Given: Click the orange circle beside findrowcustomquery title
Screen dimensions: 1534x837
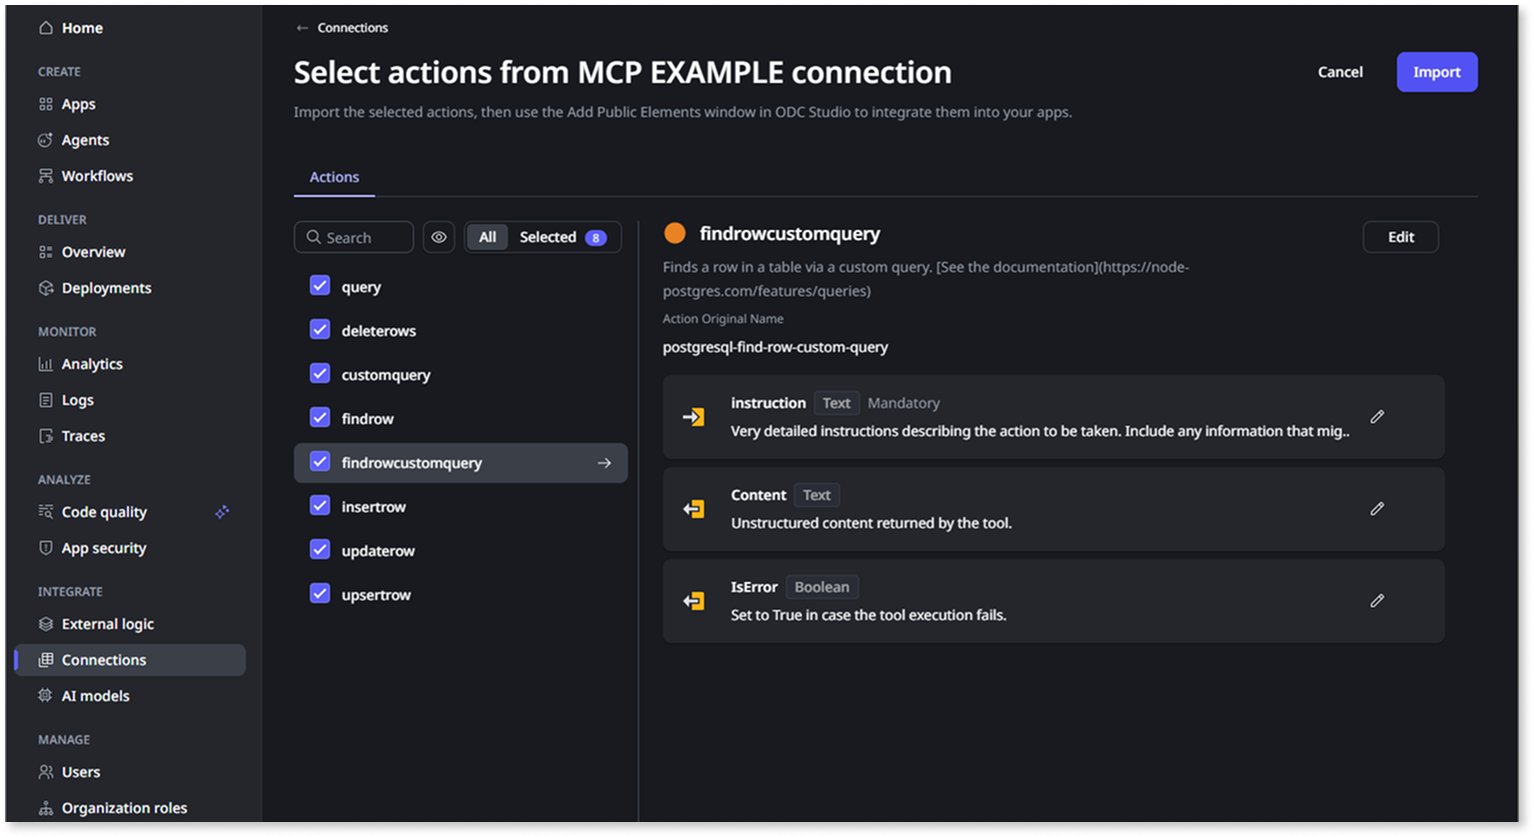Looking at the screenshot, I should 675,233.
